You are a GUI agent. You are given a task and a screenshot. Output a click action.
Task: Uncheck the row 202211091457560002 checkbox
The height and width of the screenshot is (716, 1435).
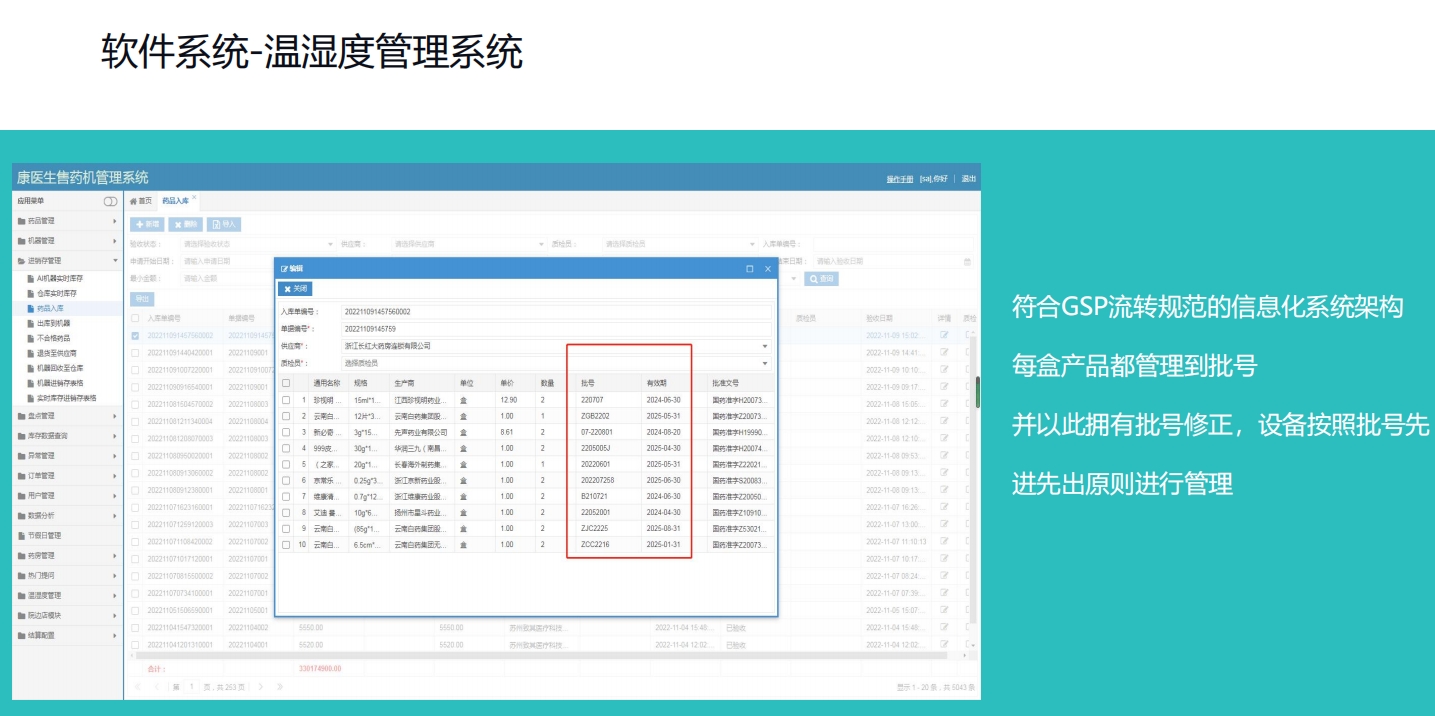pos(136,336)
